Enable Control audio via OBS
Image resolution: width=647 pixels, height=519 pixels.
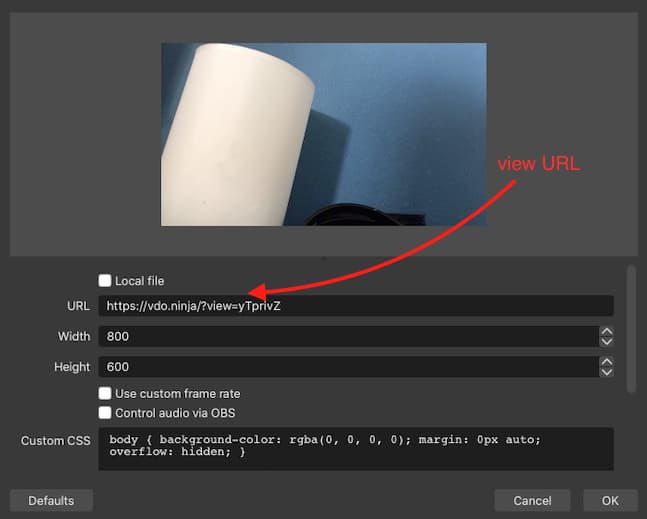105,413
